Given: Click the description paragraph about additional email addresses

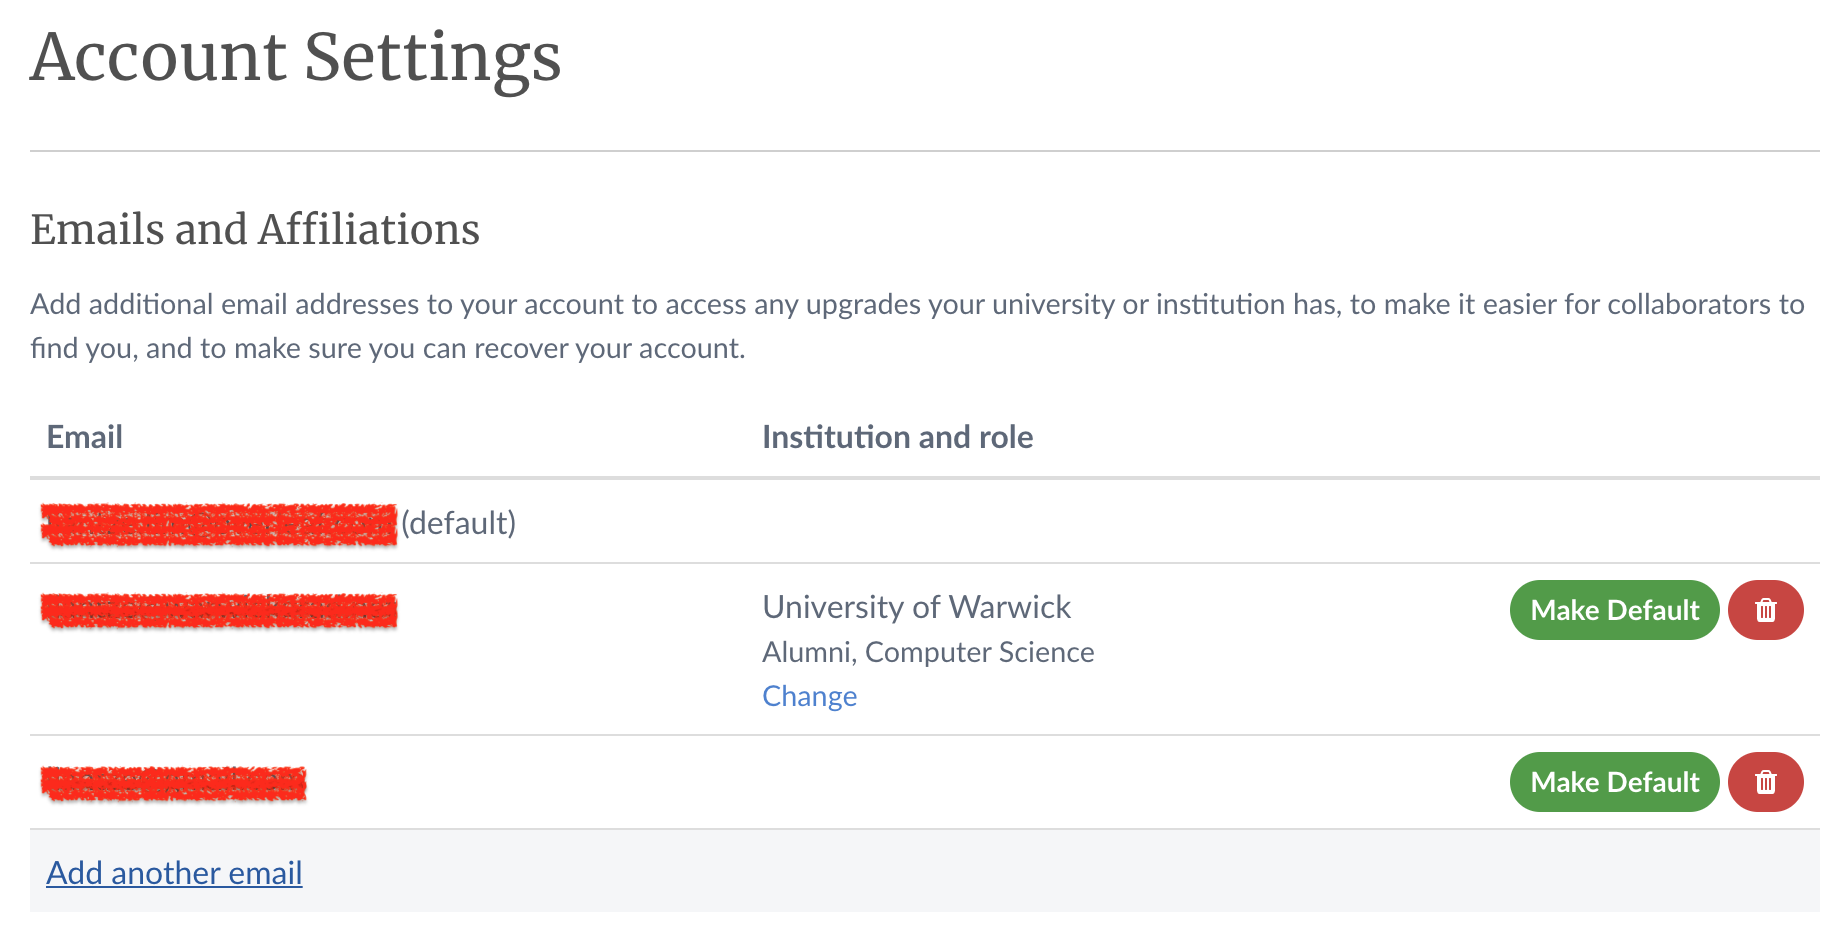Looking at the screenshot, I should (918, 326).
